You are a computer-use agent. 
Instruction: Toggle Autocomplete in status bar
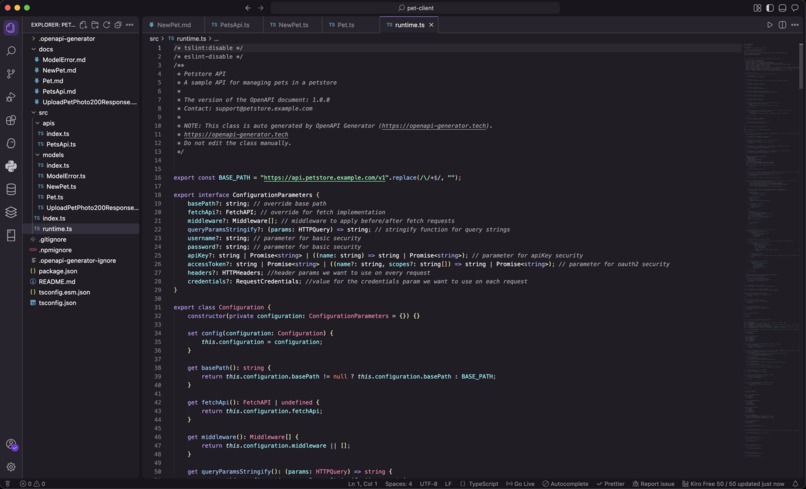point(565,484)
